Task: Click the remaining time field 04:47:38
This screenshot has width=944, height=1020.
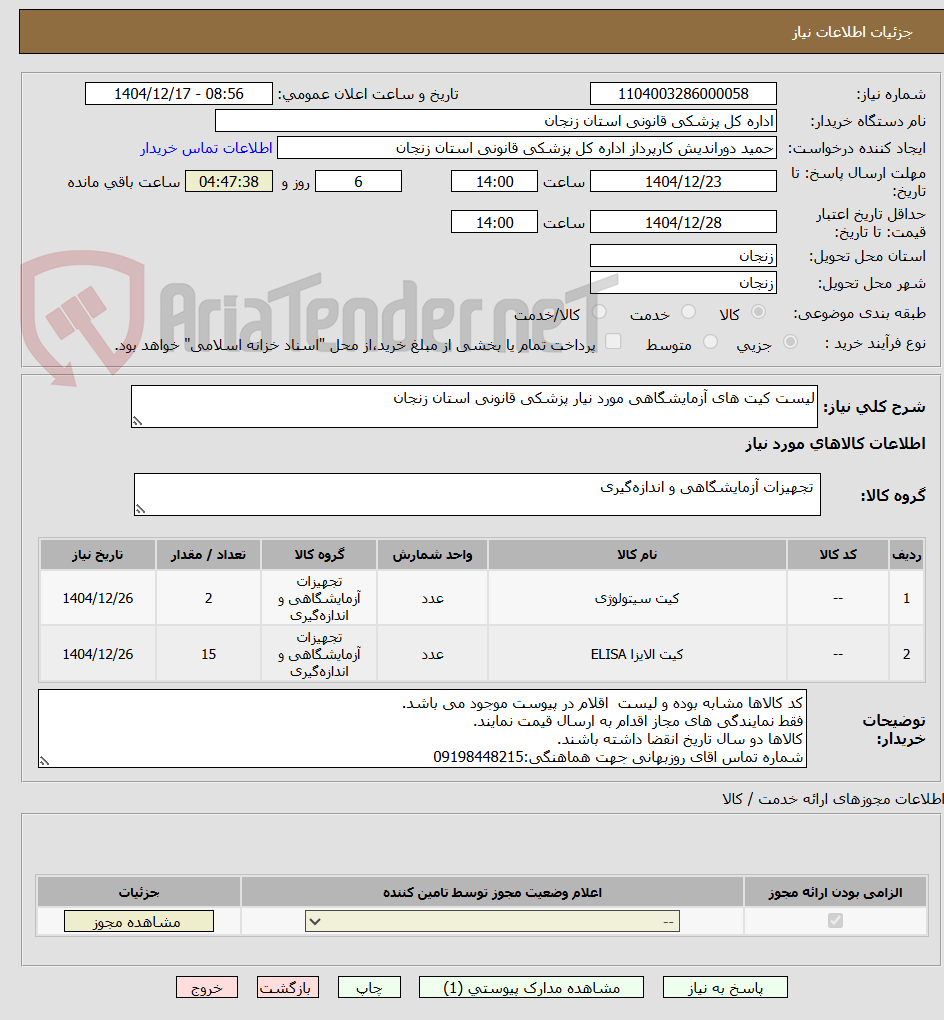Action: 229,181
